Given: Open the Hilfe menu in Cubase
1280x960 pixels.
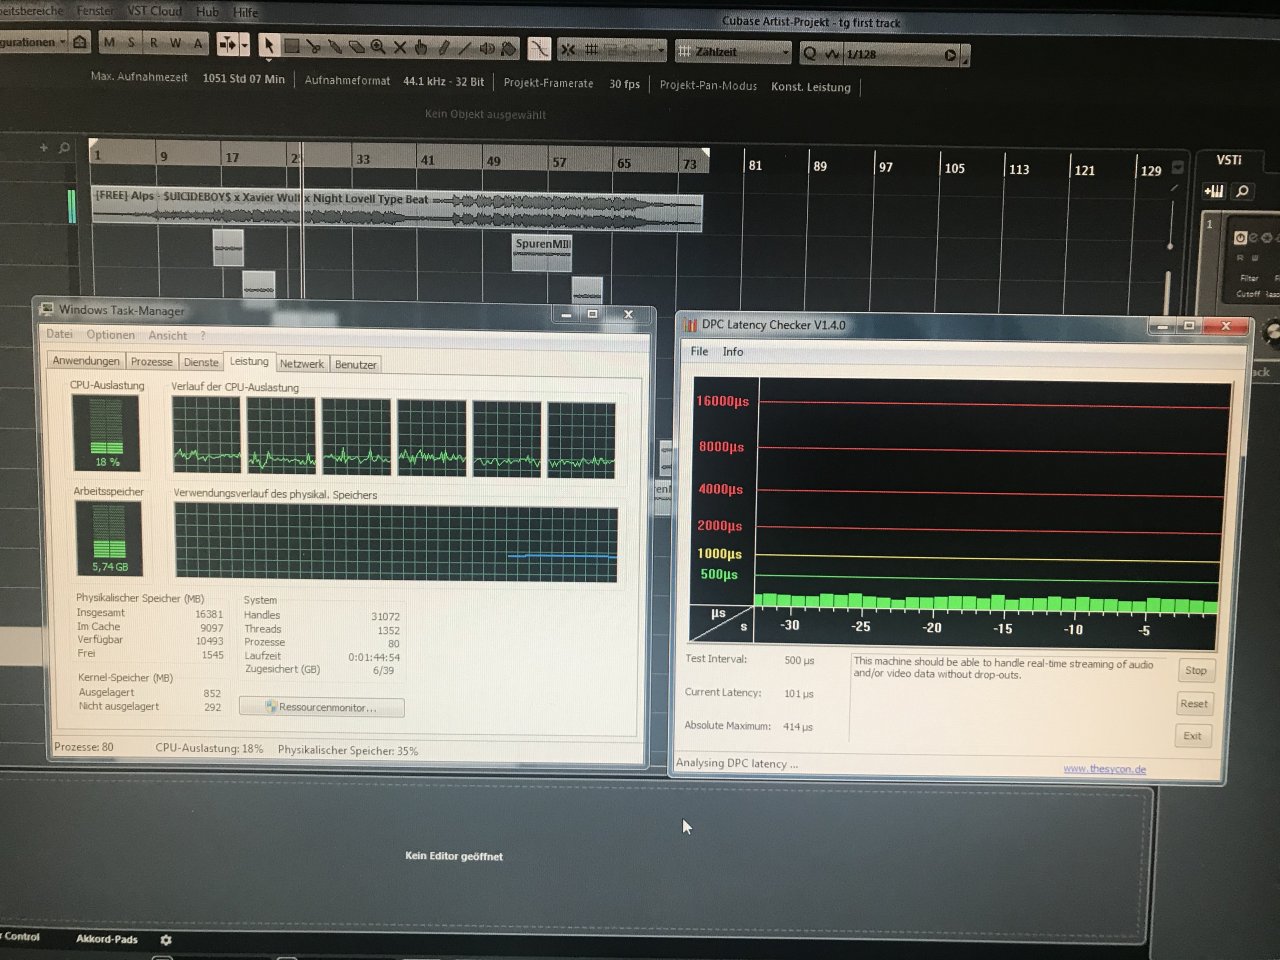Looking at the screenshot, I should 246,12.
